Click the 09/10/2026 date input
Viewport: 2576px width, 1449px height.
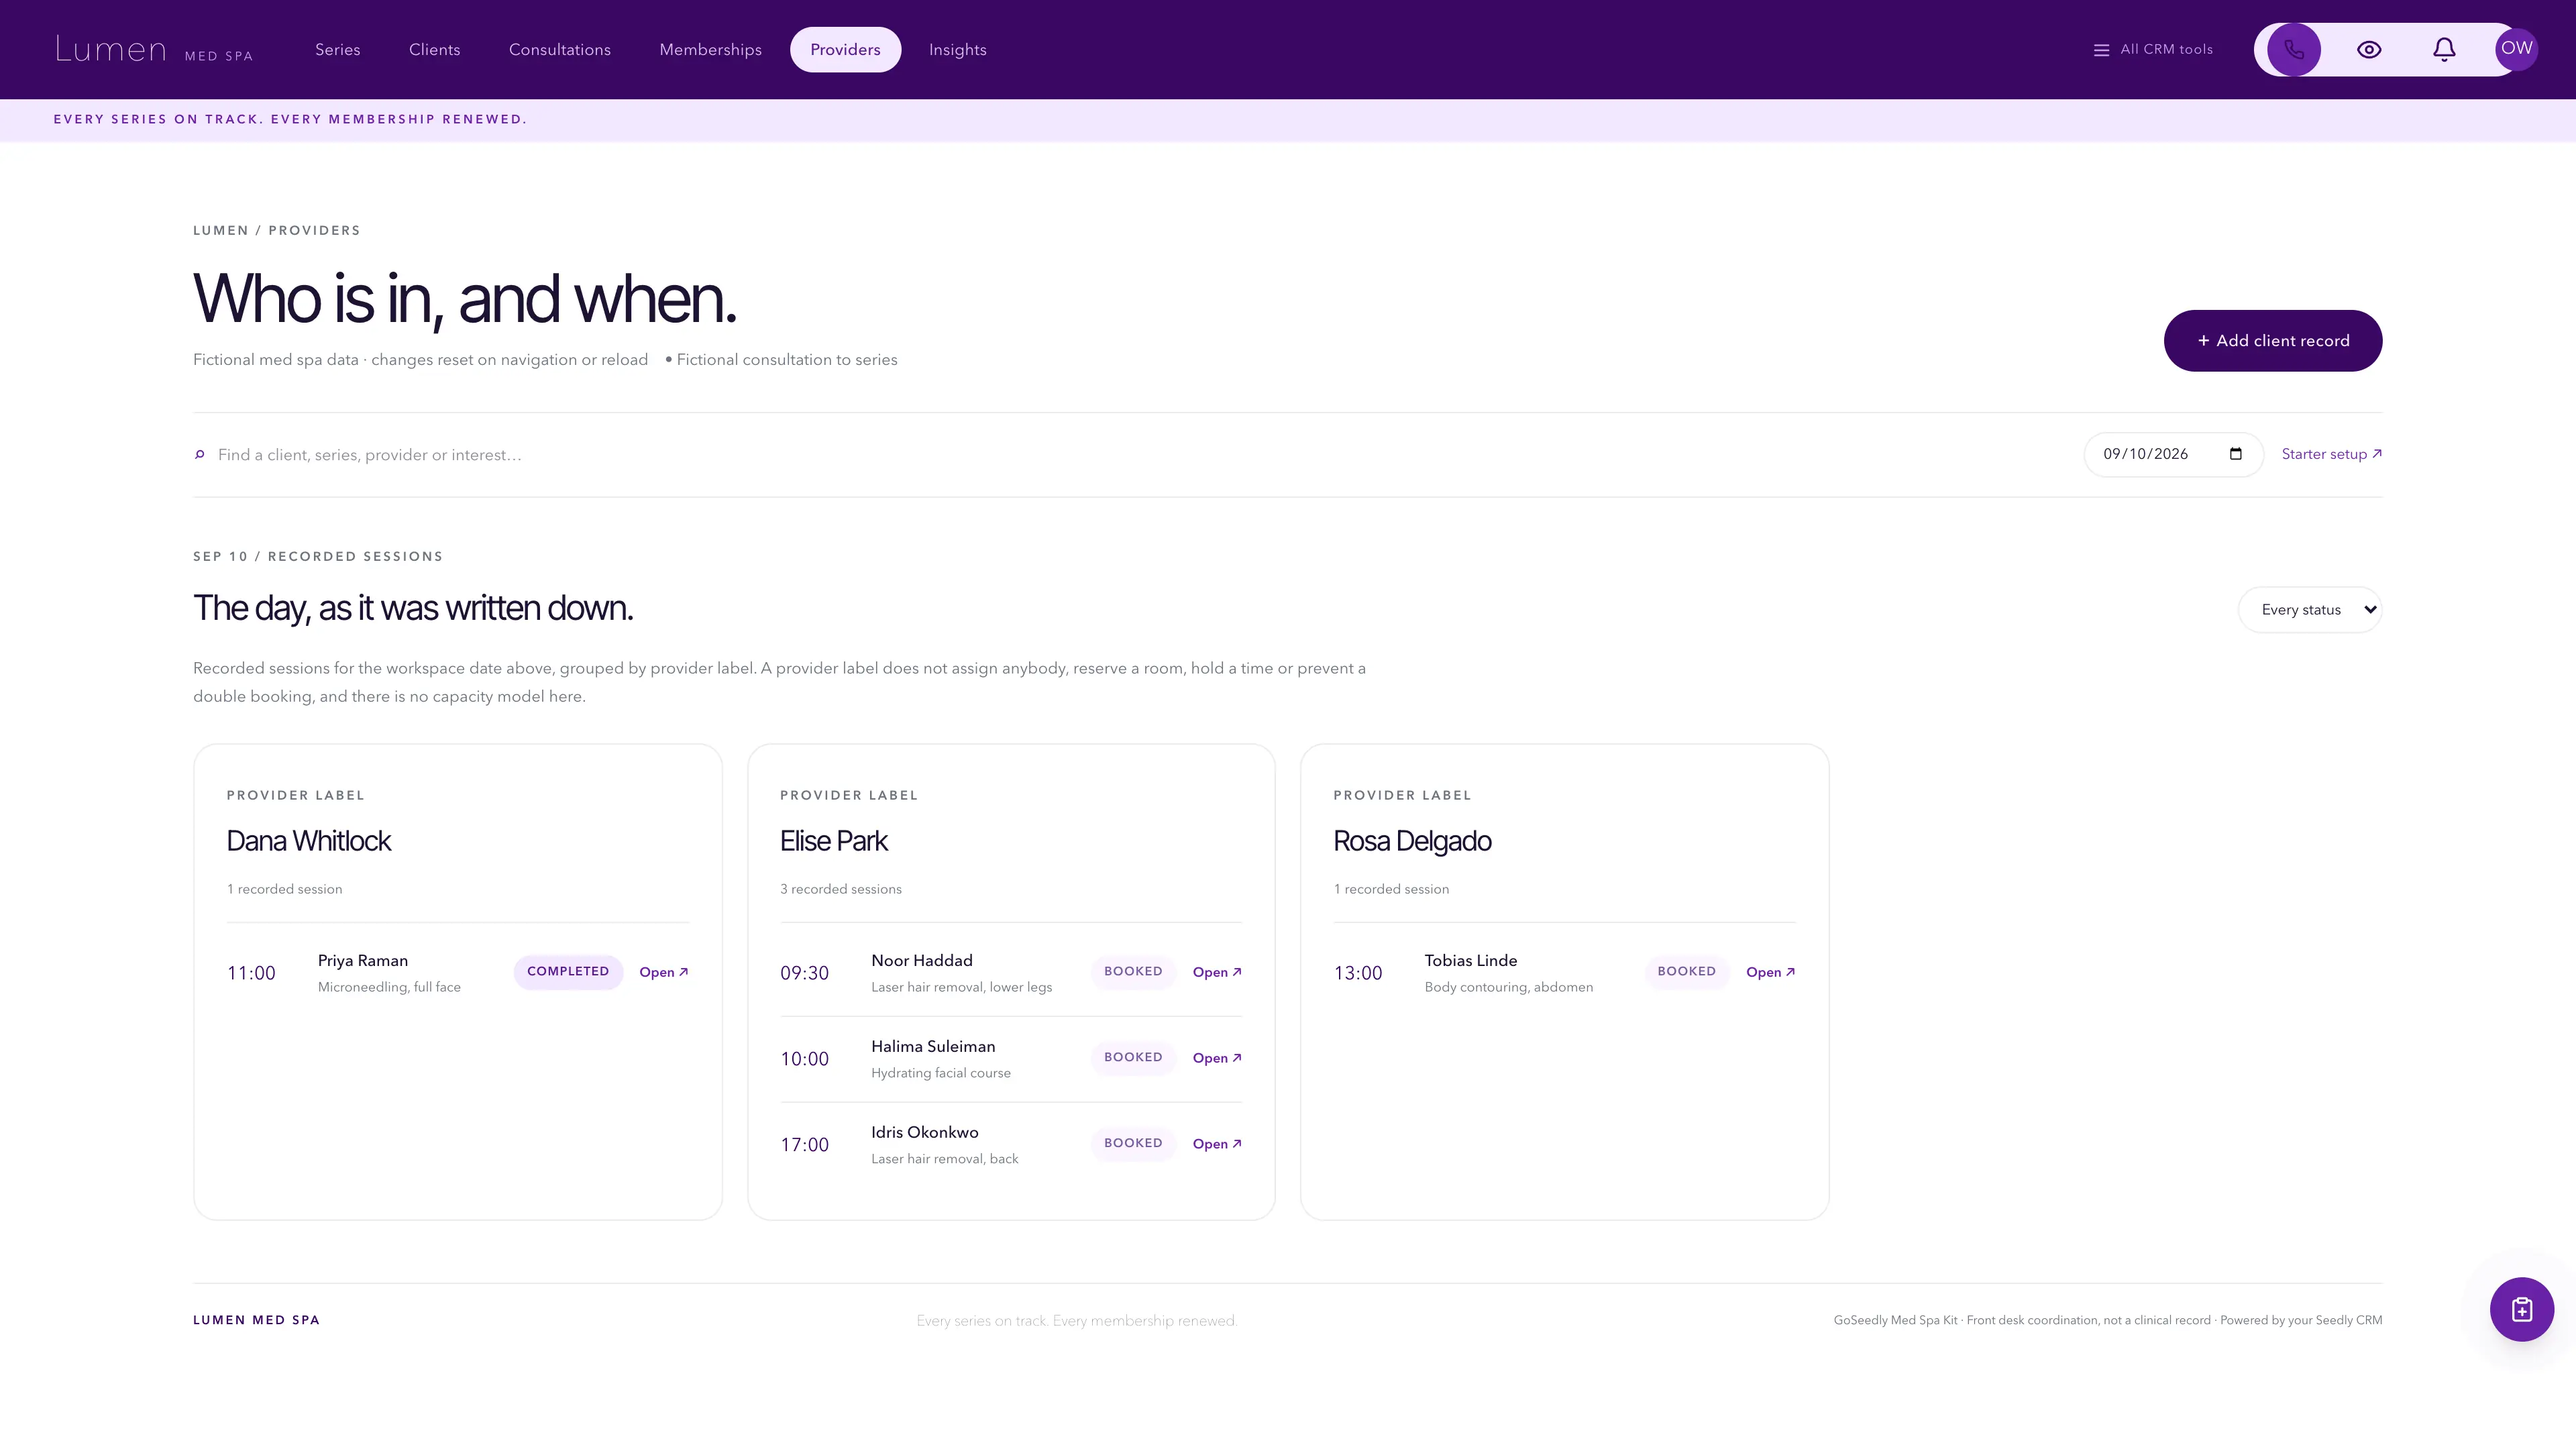click(2173, 454)
